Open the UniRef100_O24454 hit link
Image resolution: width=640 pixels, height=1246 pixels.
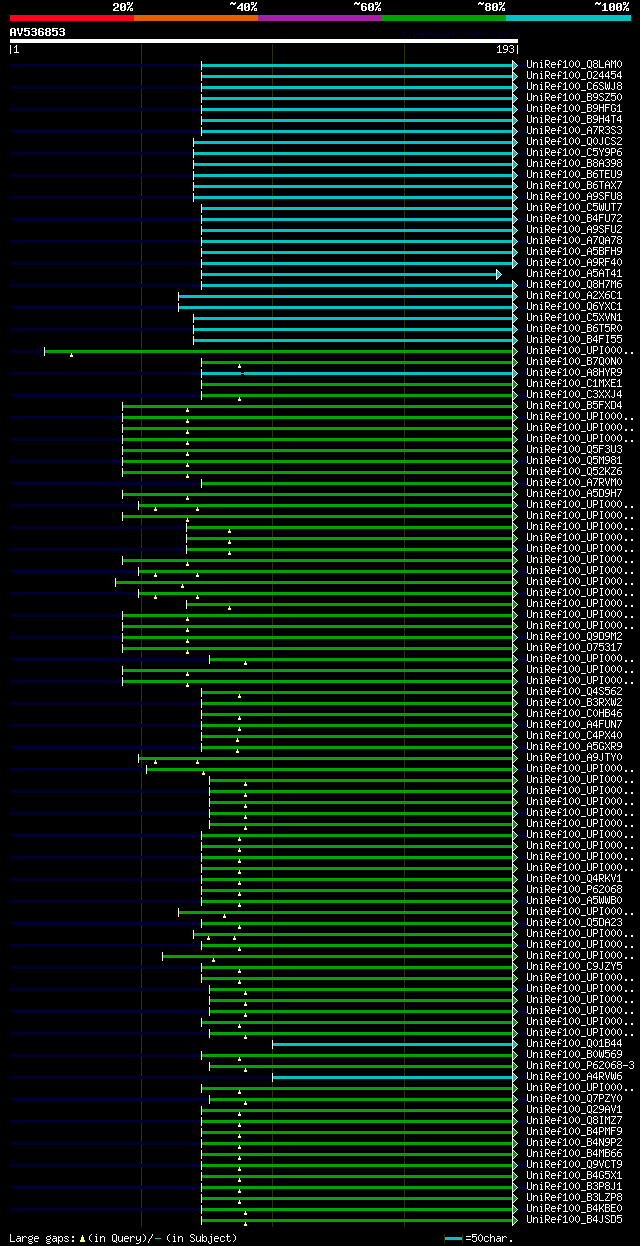click(574, 75)
